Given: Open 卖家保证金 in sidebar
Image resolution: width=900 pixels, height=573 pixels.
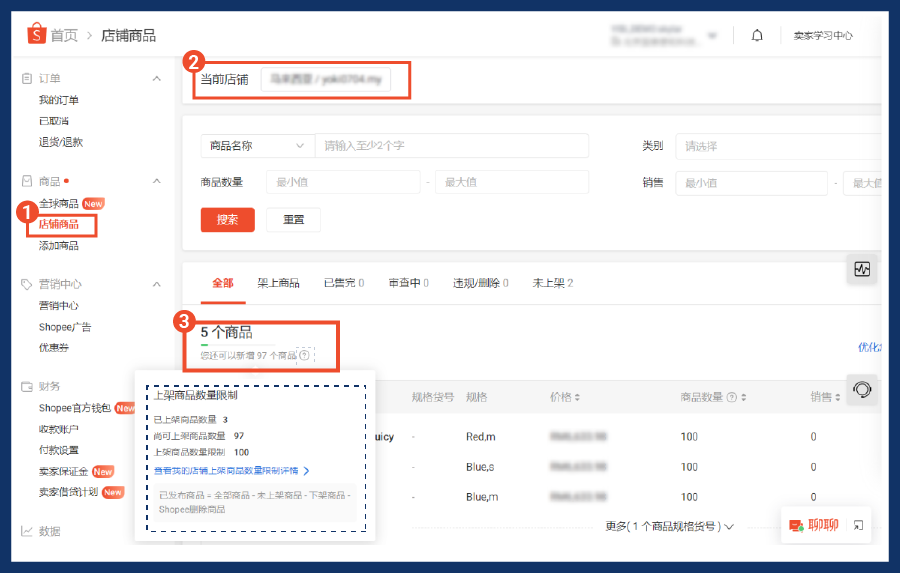Looking at the screenshot, I should 63,471.
